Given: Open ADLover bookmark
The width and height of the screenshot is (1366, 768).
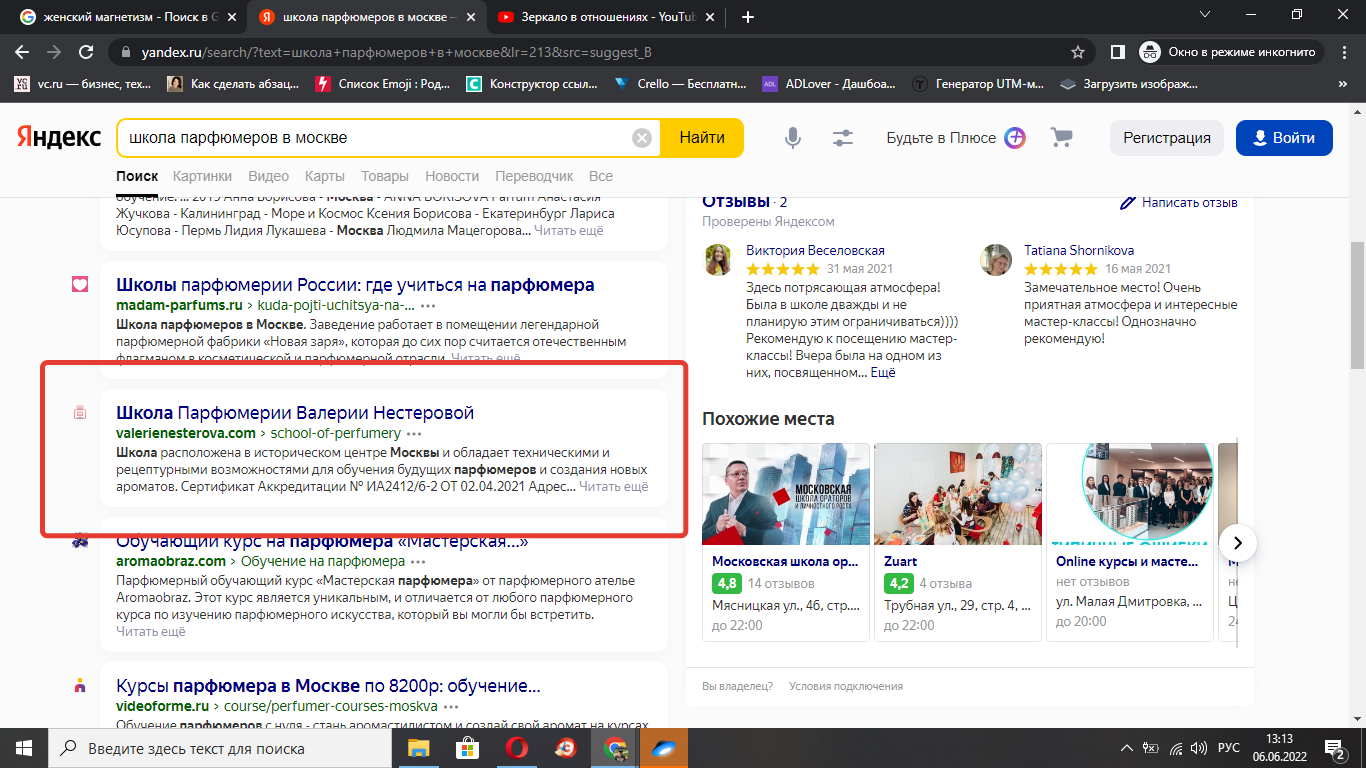Looking at the screenshot, I should tap(829, 84).
